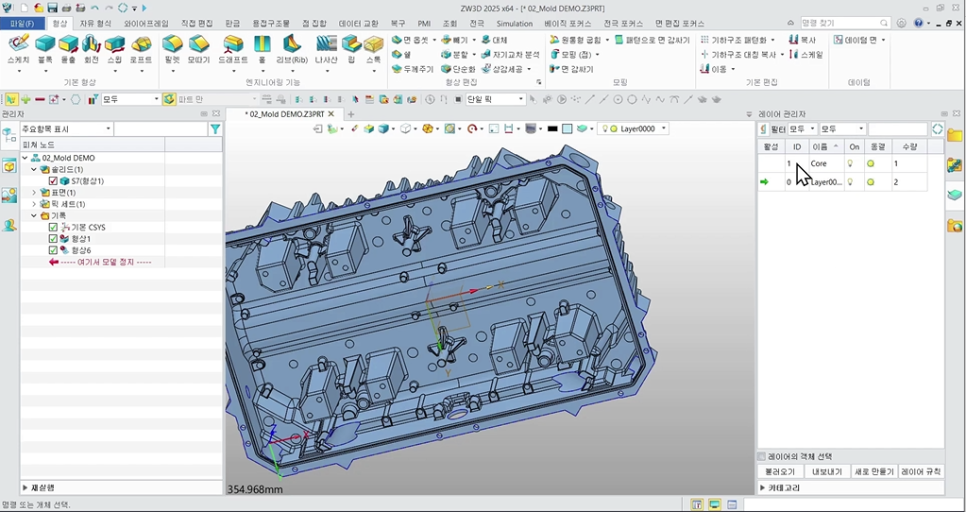Toggle the 형상6 history checkbox
The height and width of the screenshot is (512, 966).
(53, 250)
